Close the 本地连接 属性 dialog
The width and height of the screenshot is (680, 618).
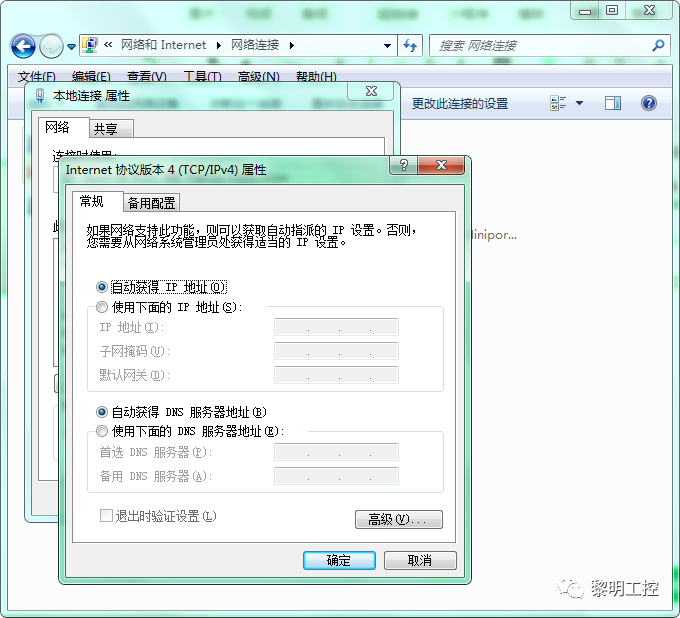(x=371, y=91)
